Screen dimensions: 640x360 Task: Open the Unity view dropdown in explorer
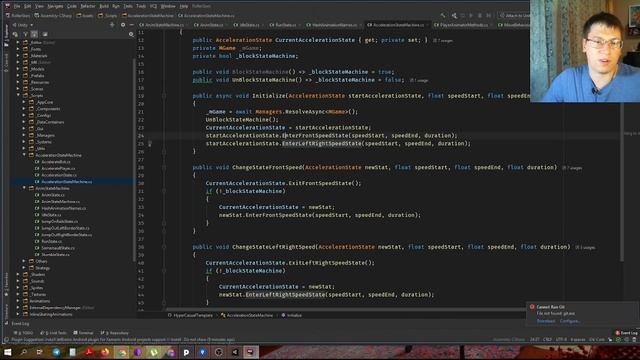(22, 25)
